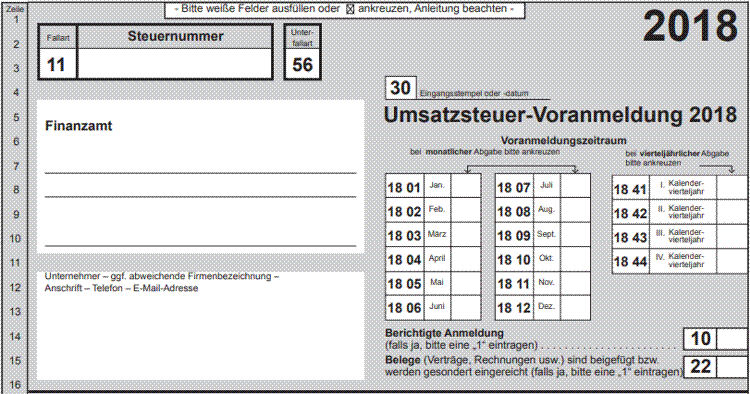This screenshot has height=394, width=750.
Task: Click the Belege beigefügt field 22
Action: 732,367
